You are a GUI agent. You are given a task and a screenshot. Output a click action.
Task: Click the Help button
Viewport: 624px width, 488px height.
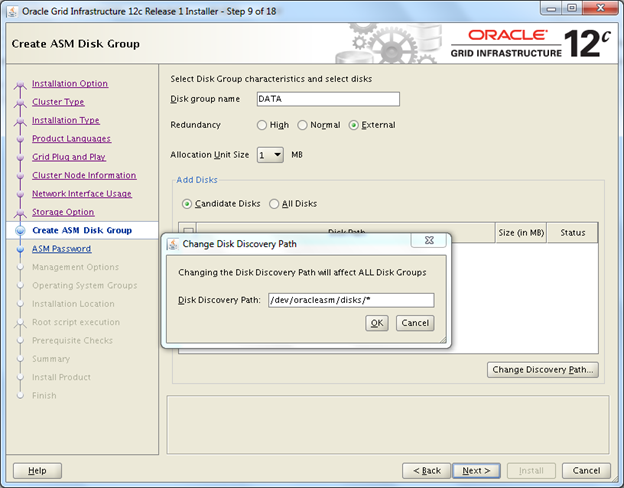[37, 471]
